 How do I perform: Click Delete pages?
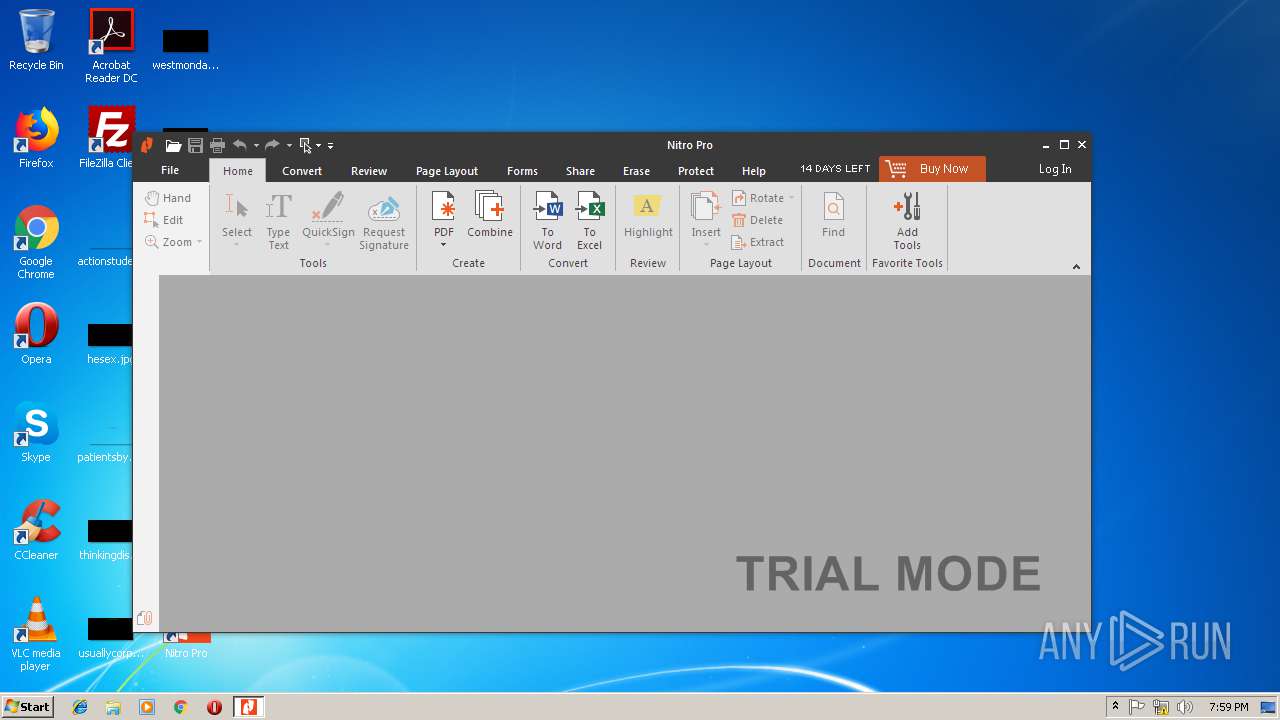pos(758,220)
